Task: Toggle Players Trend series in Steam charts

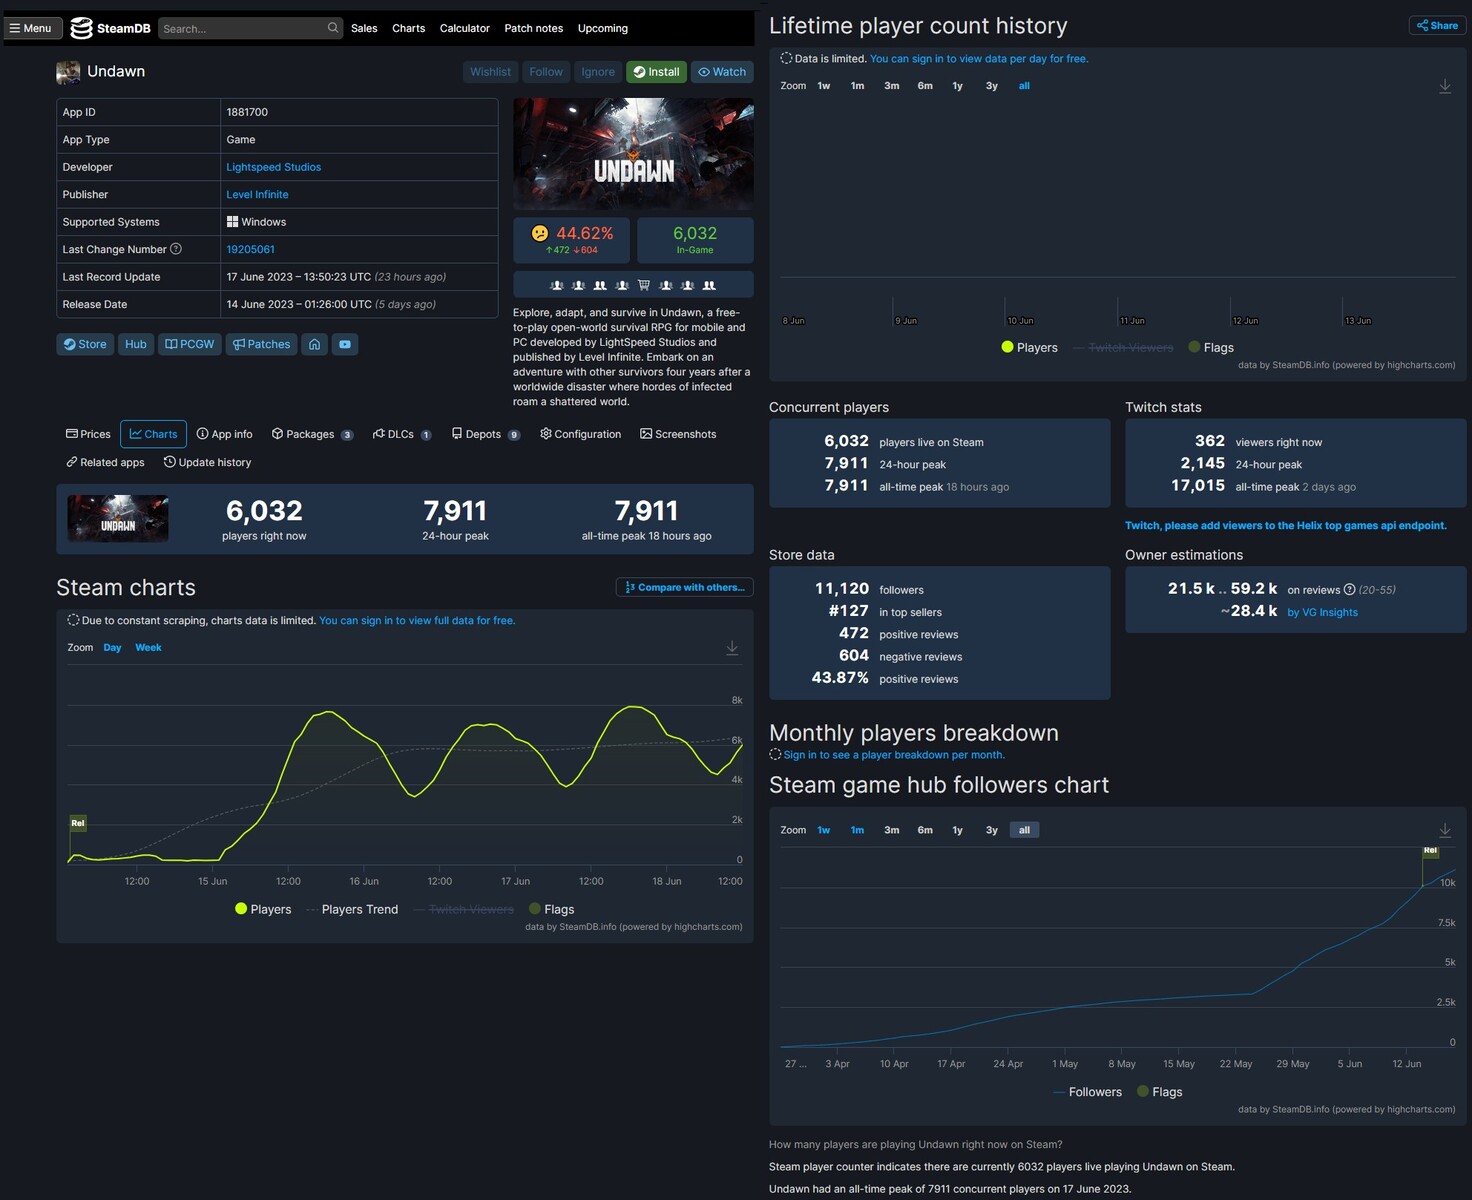Action: 352,910
